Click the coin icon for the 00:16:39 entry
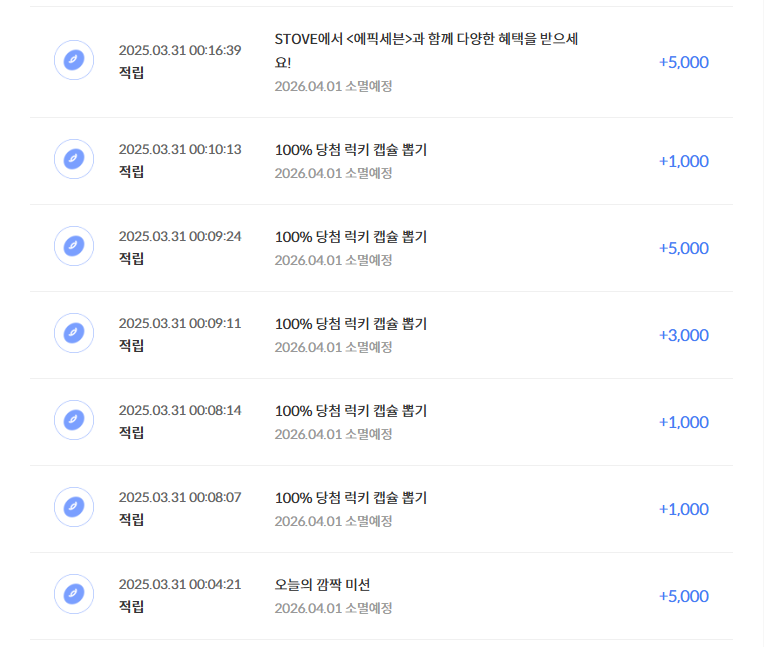 74,60
